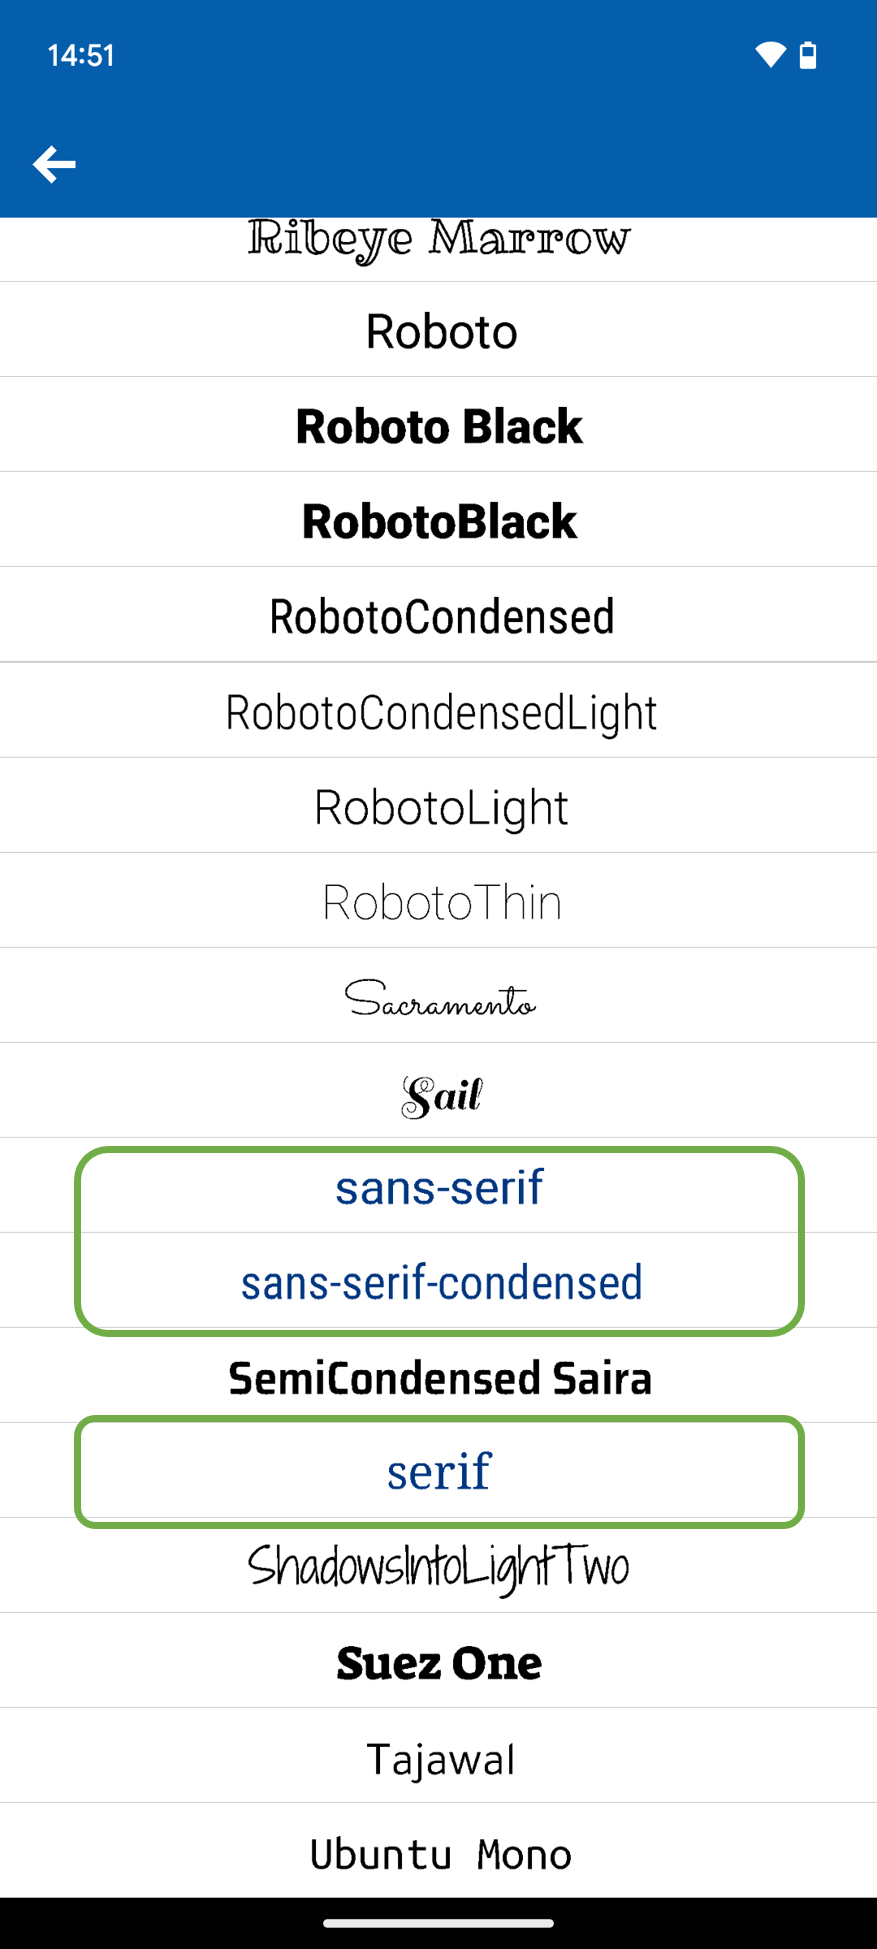Select the Roboto Black font with space
This screenshot has height=1949, width=877.
pos(439,426)
